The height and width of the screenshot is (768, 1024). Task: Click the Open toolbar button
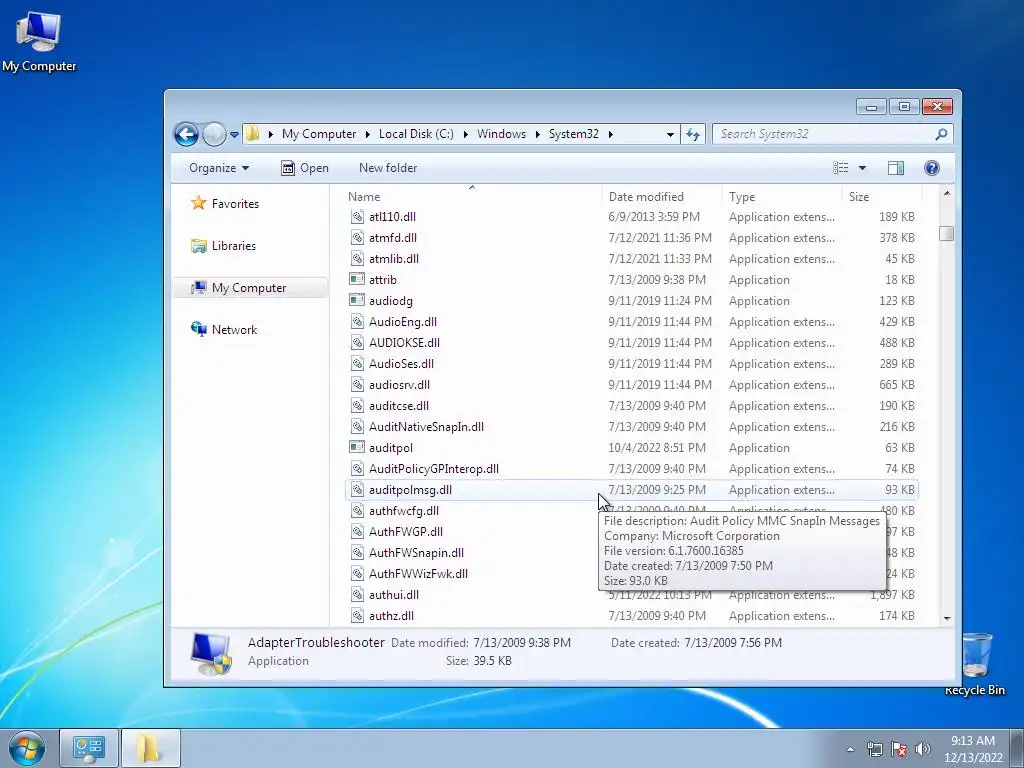[304, 168]
